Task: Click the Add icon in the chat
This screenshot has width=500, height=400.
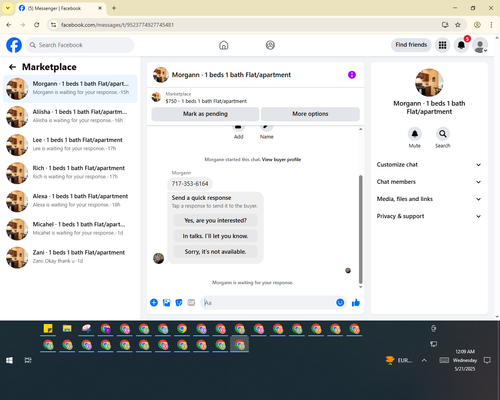Action: [238, 128]
